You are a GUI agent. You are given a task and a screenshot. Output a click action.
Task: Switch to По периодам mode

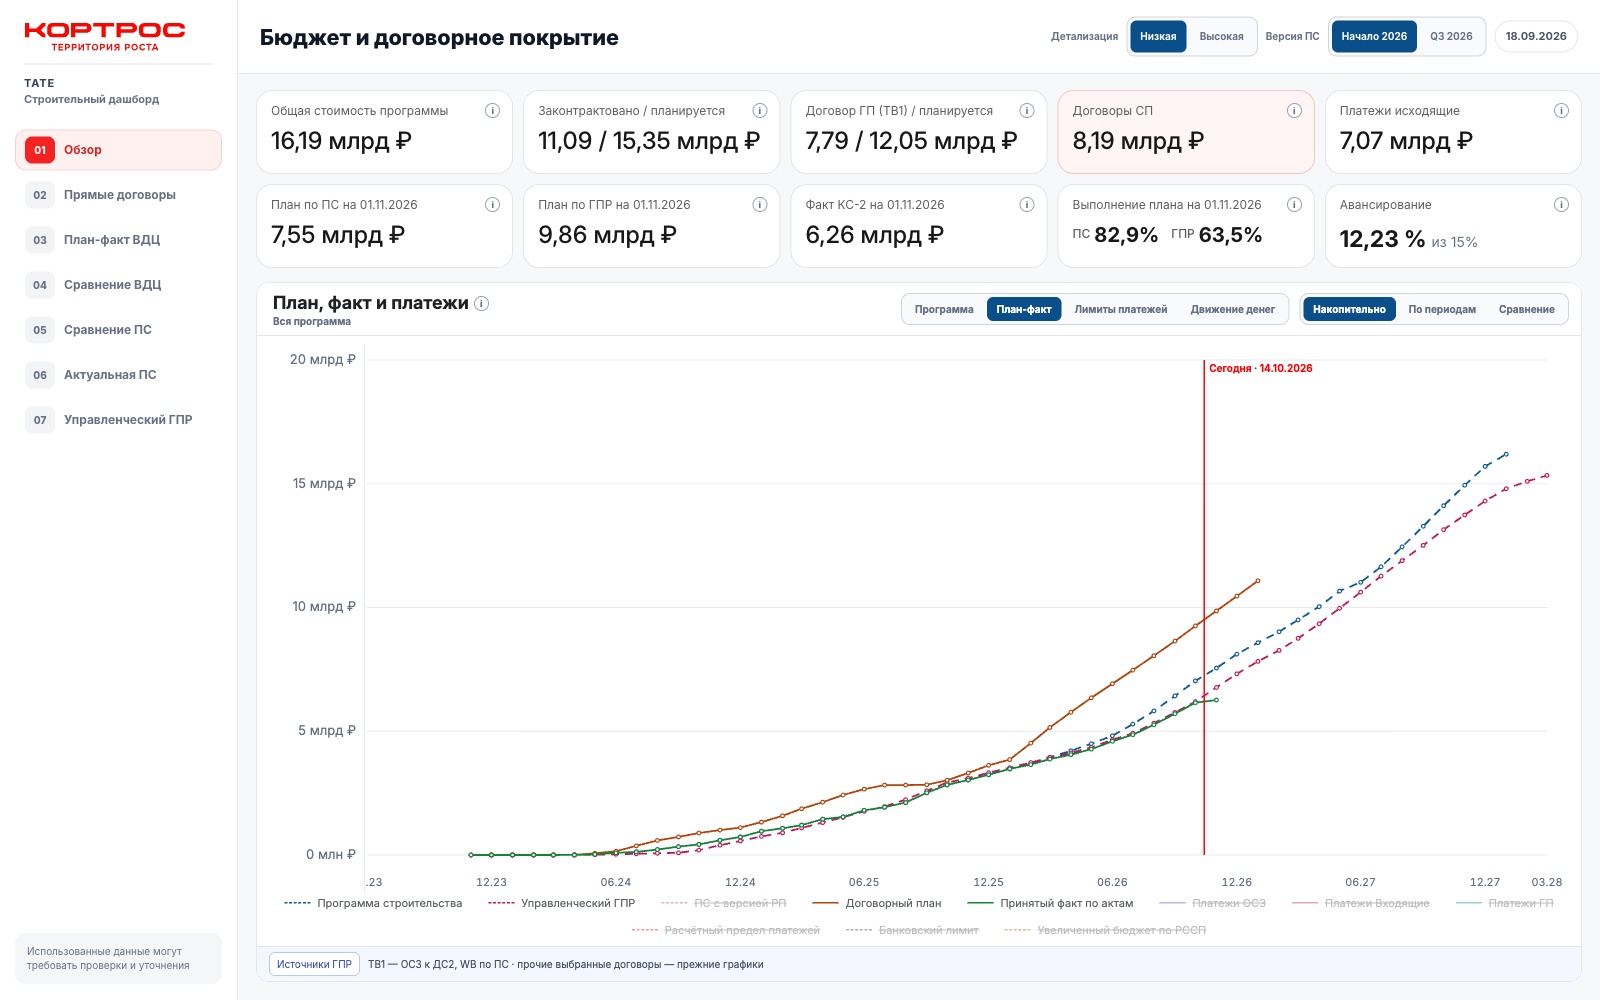click(1442, 310)
